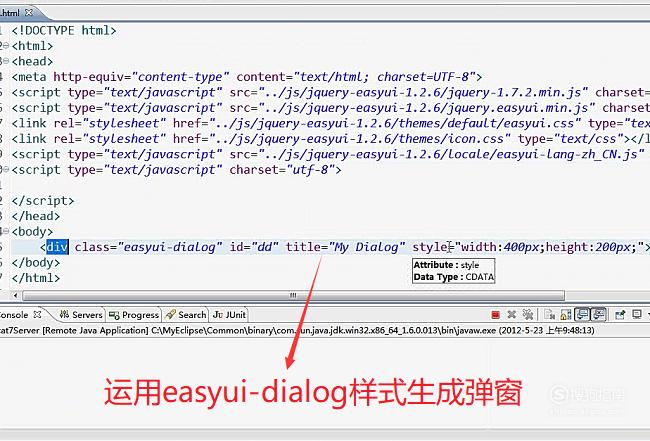This screenshot has height=441, width=650.
Task: Toggle Scroll Lock in console toolbar
Action: [x=566, y=315]
